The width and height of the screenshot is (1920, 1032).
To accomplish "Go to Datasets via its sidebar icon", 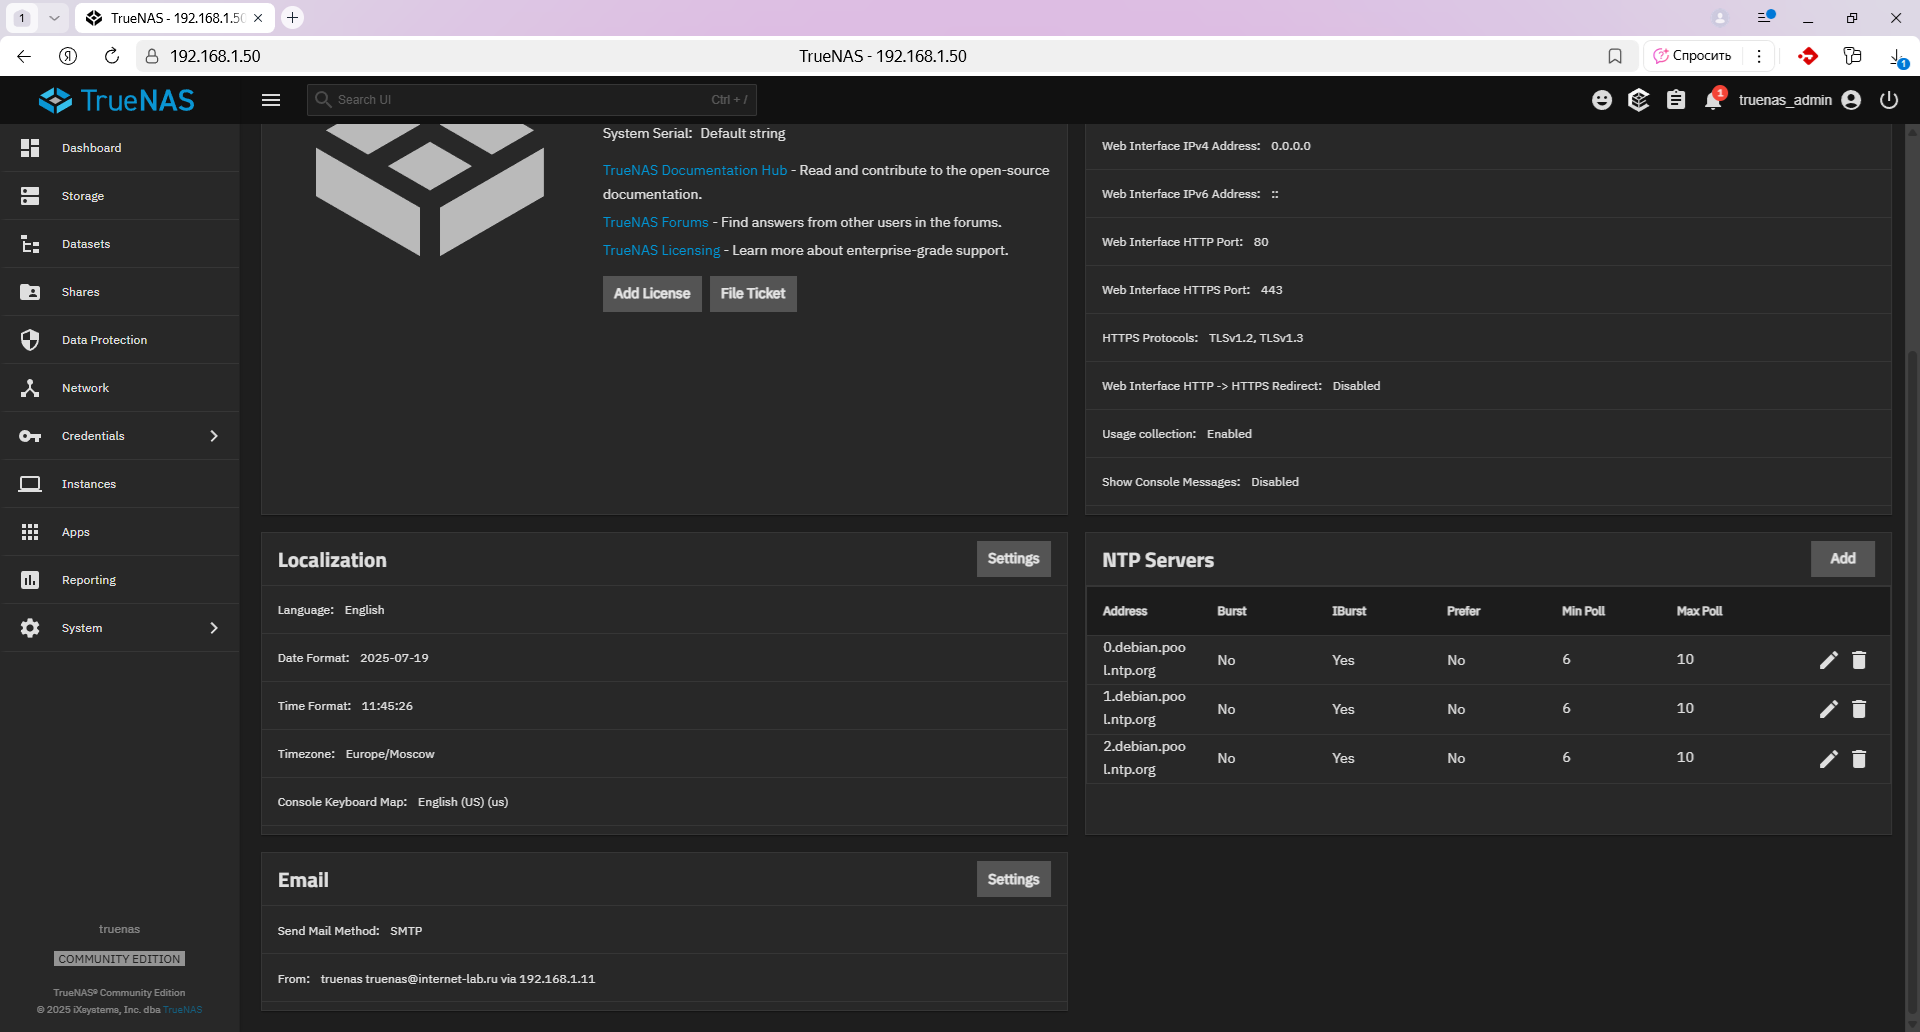I will [x=30, y=244].
